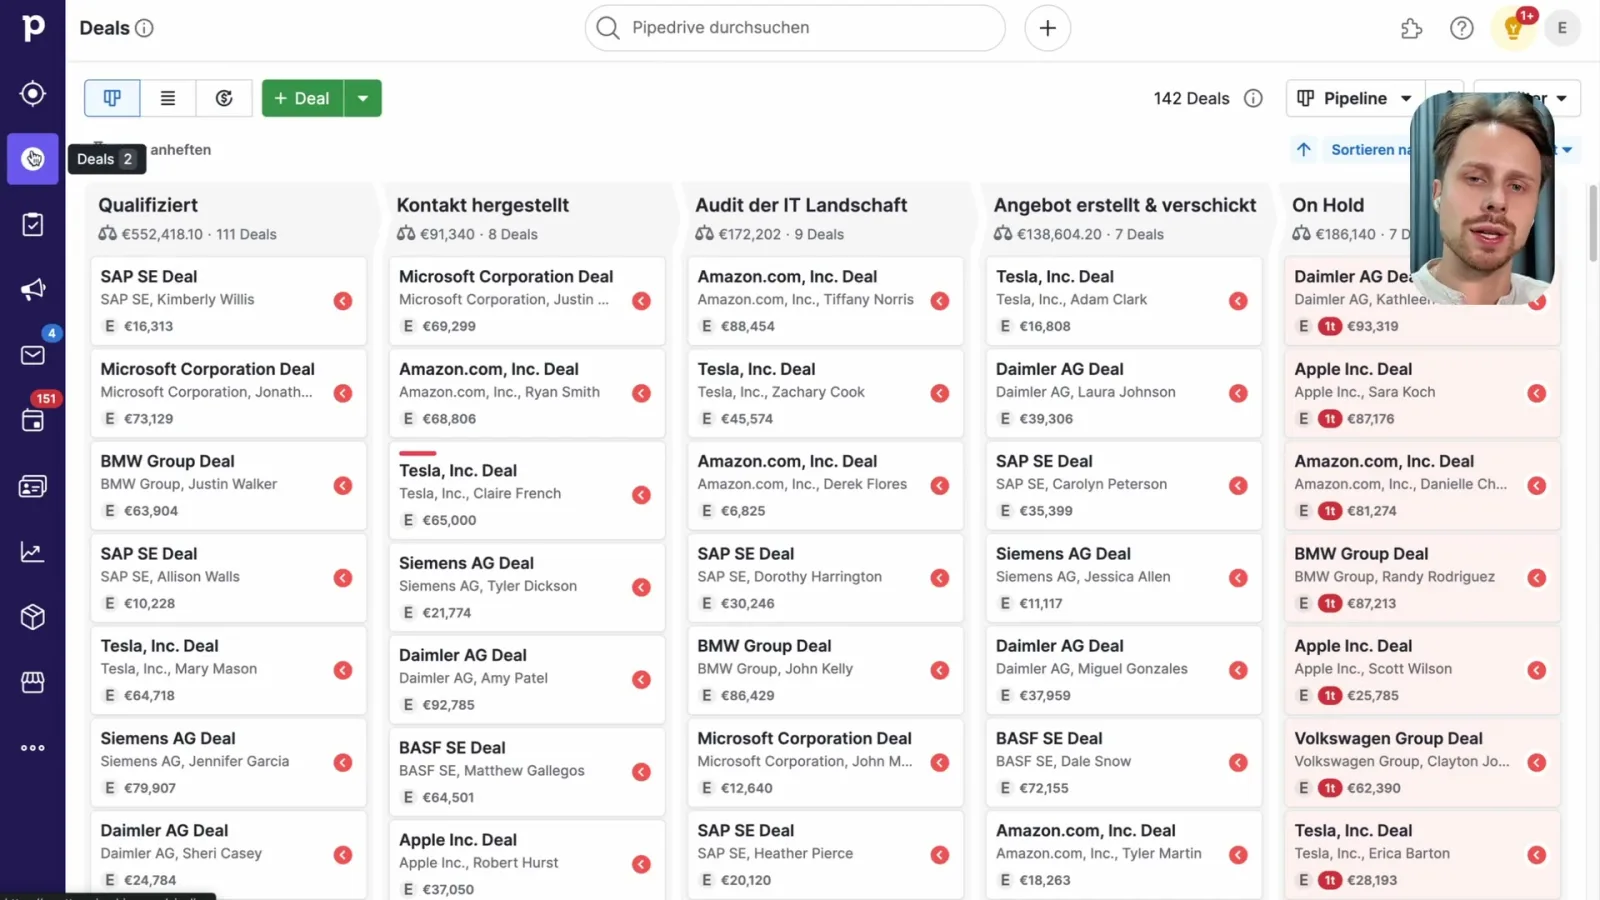Open the quick add plus button
Viewport: 1600px width, 900px height.
coord(1047,28)
